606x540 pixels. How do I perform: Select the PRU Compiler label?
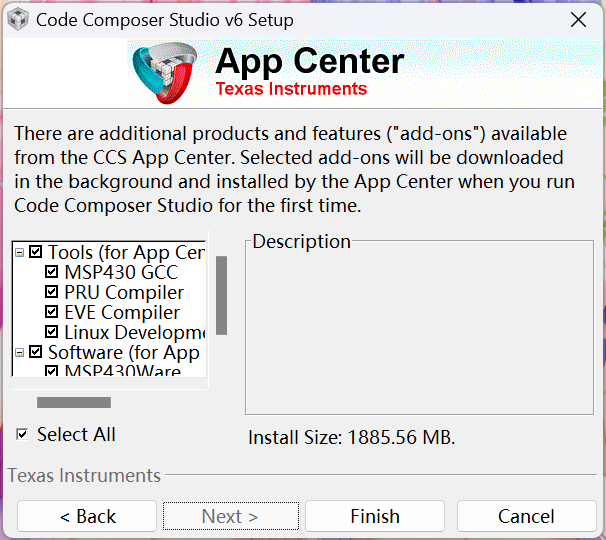pos(124,292)
